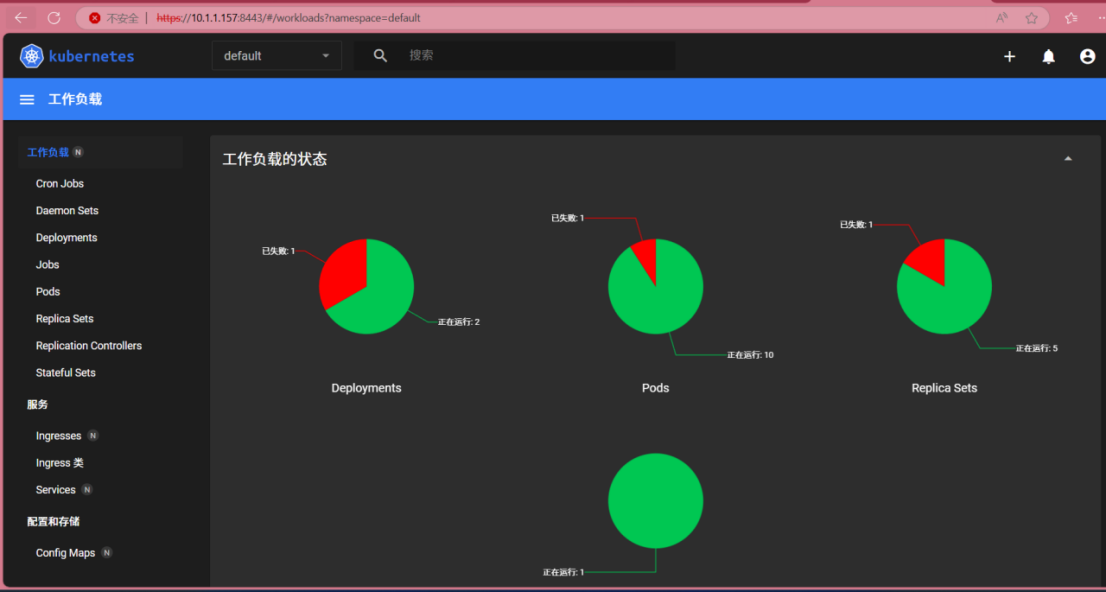Click the '正在运行: 2' label
Screen dimensions: 1106x592
click(x=458, y=322)
